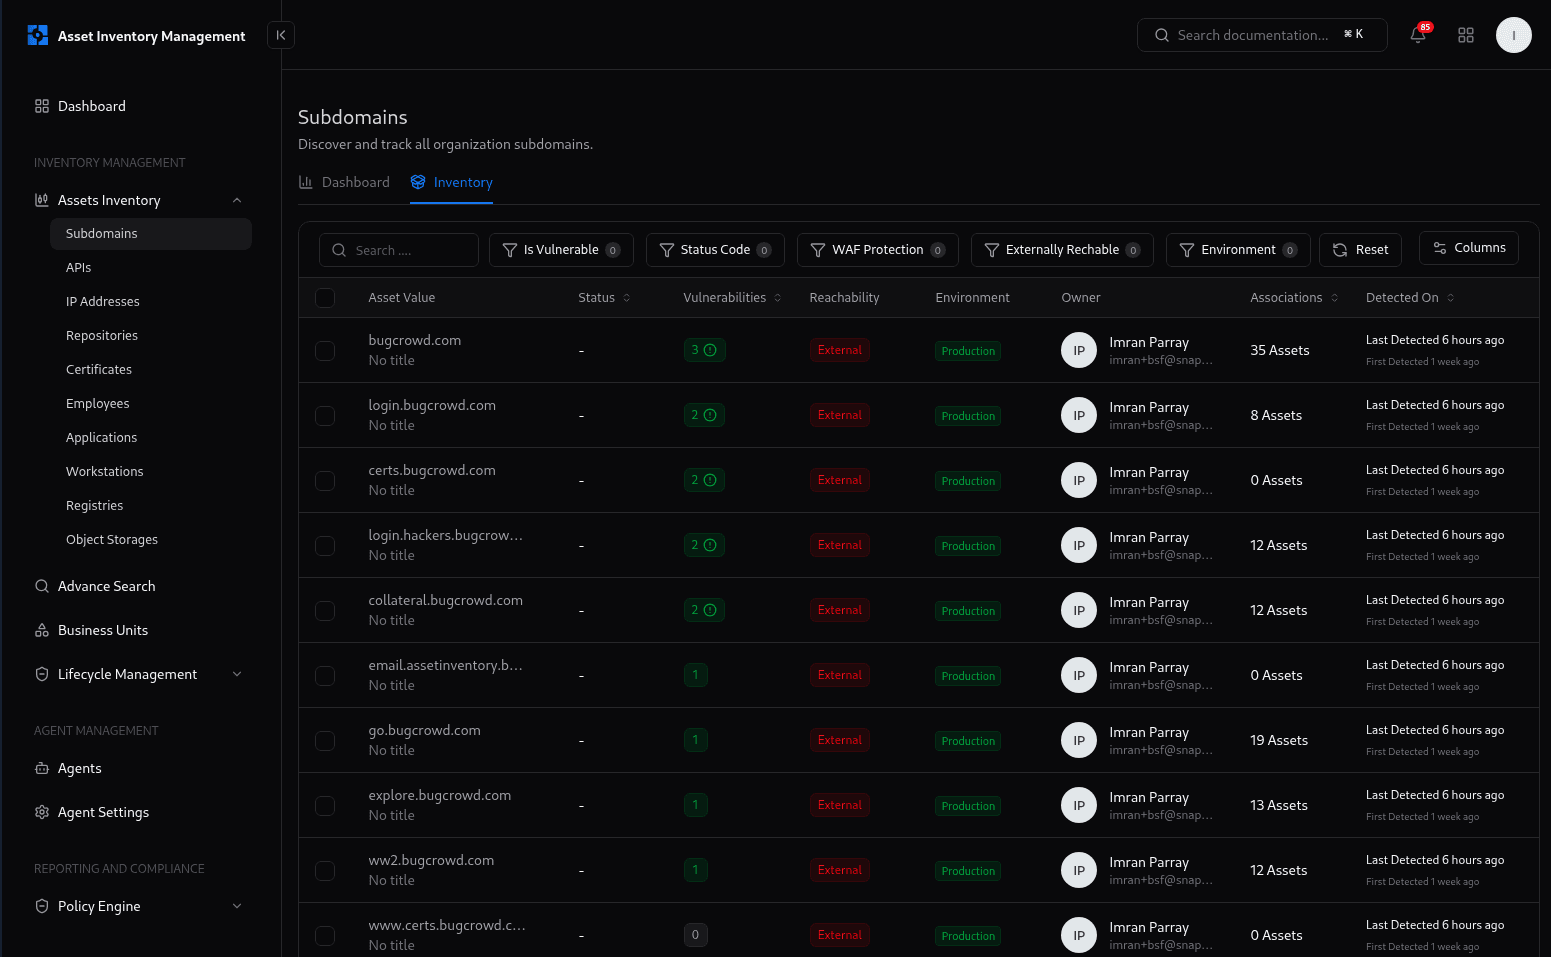Expand the Lifecycle Management chevron

tap(237, 674)
